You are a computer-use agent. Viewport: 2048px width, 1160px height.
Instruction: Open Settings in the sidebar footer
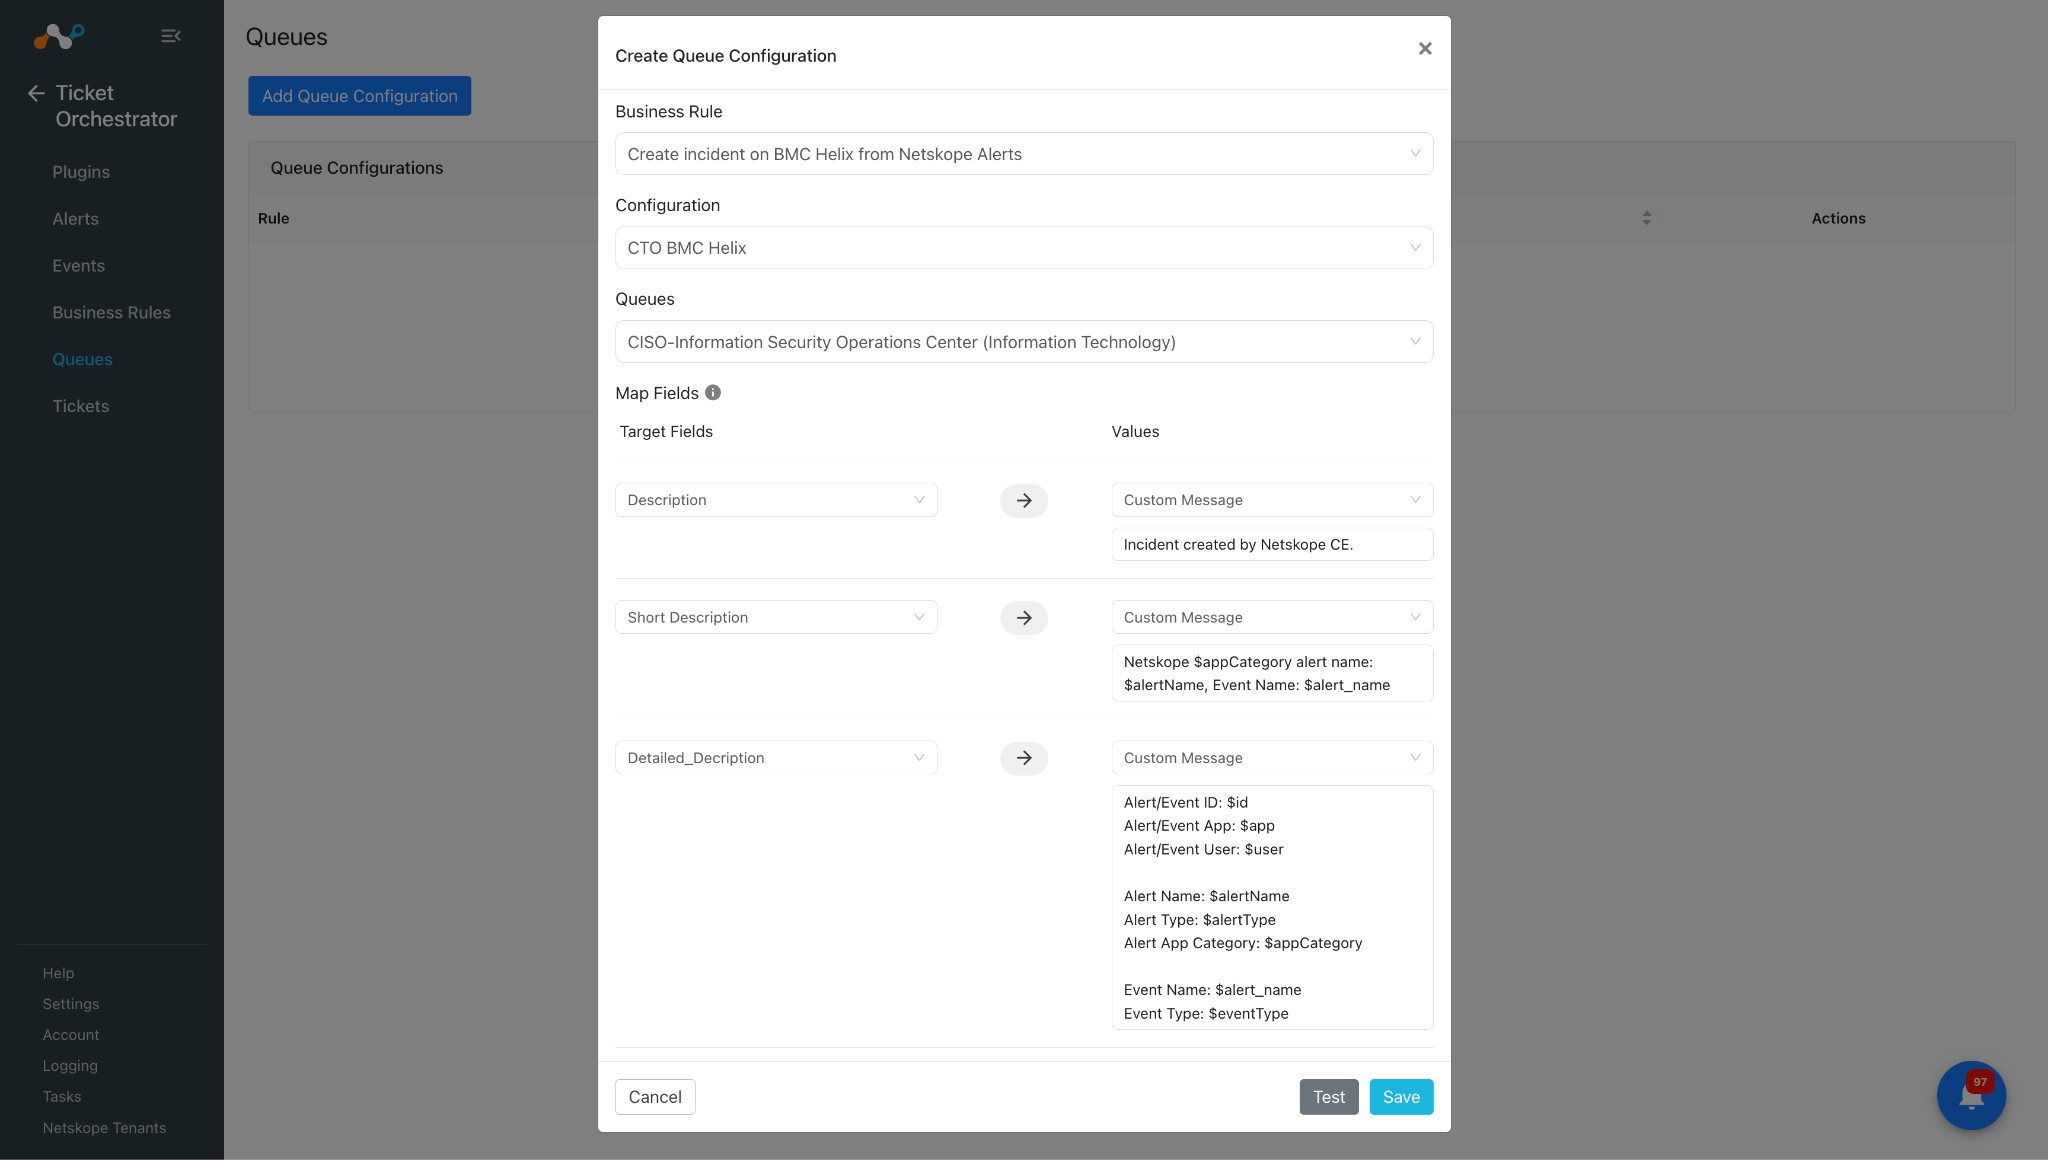tap(71, 1004)
